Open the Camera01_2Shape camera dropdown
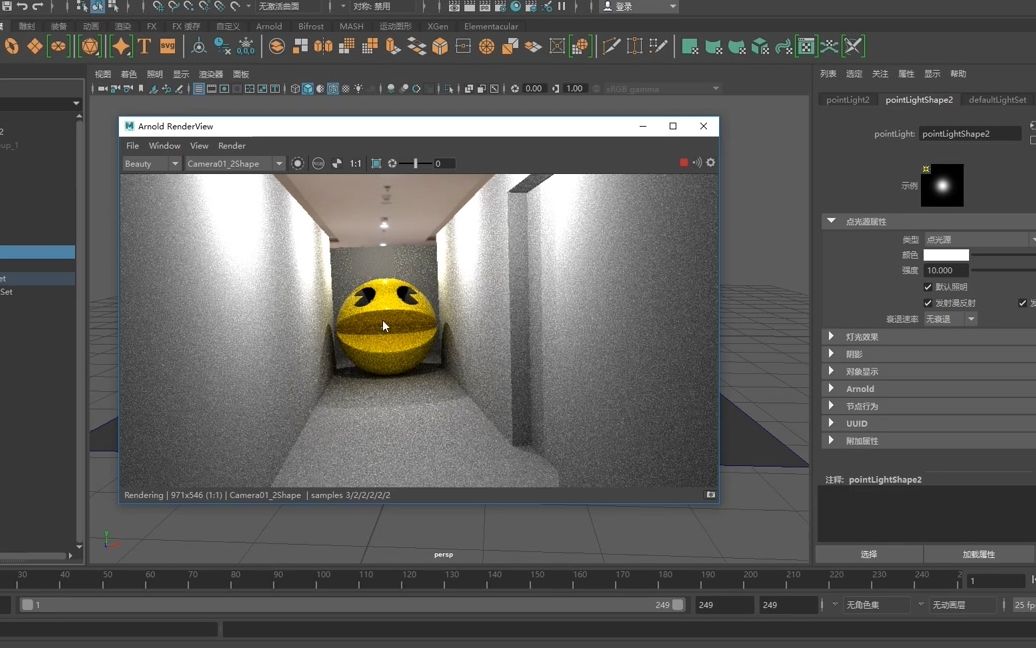This screenshot has width=1036, height=648. coord(279,163)
